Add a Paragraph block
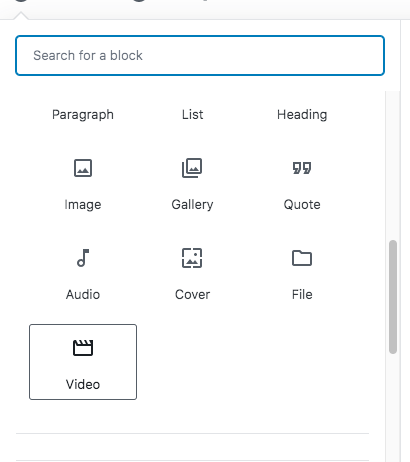Screen dimensions: 410x462 [83, 115]
